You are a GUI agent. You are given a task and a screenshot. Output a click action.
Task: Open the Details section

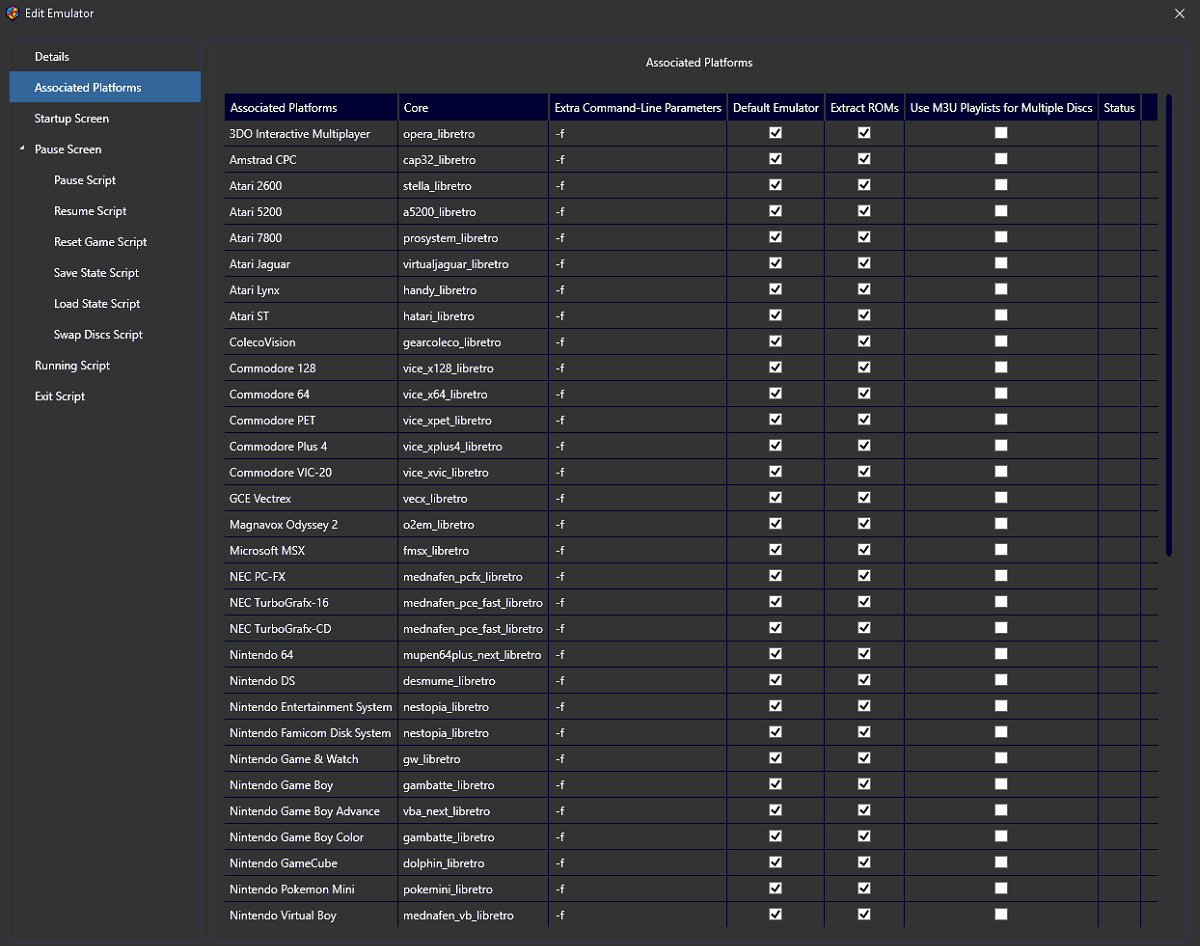tap(52, 57)
